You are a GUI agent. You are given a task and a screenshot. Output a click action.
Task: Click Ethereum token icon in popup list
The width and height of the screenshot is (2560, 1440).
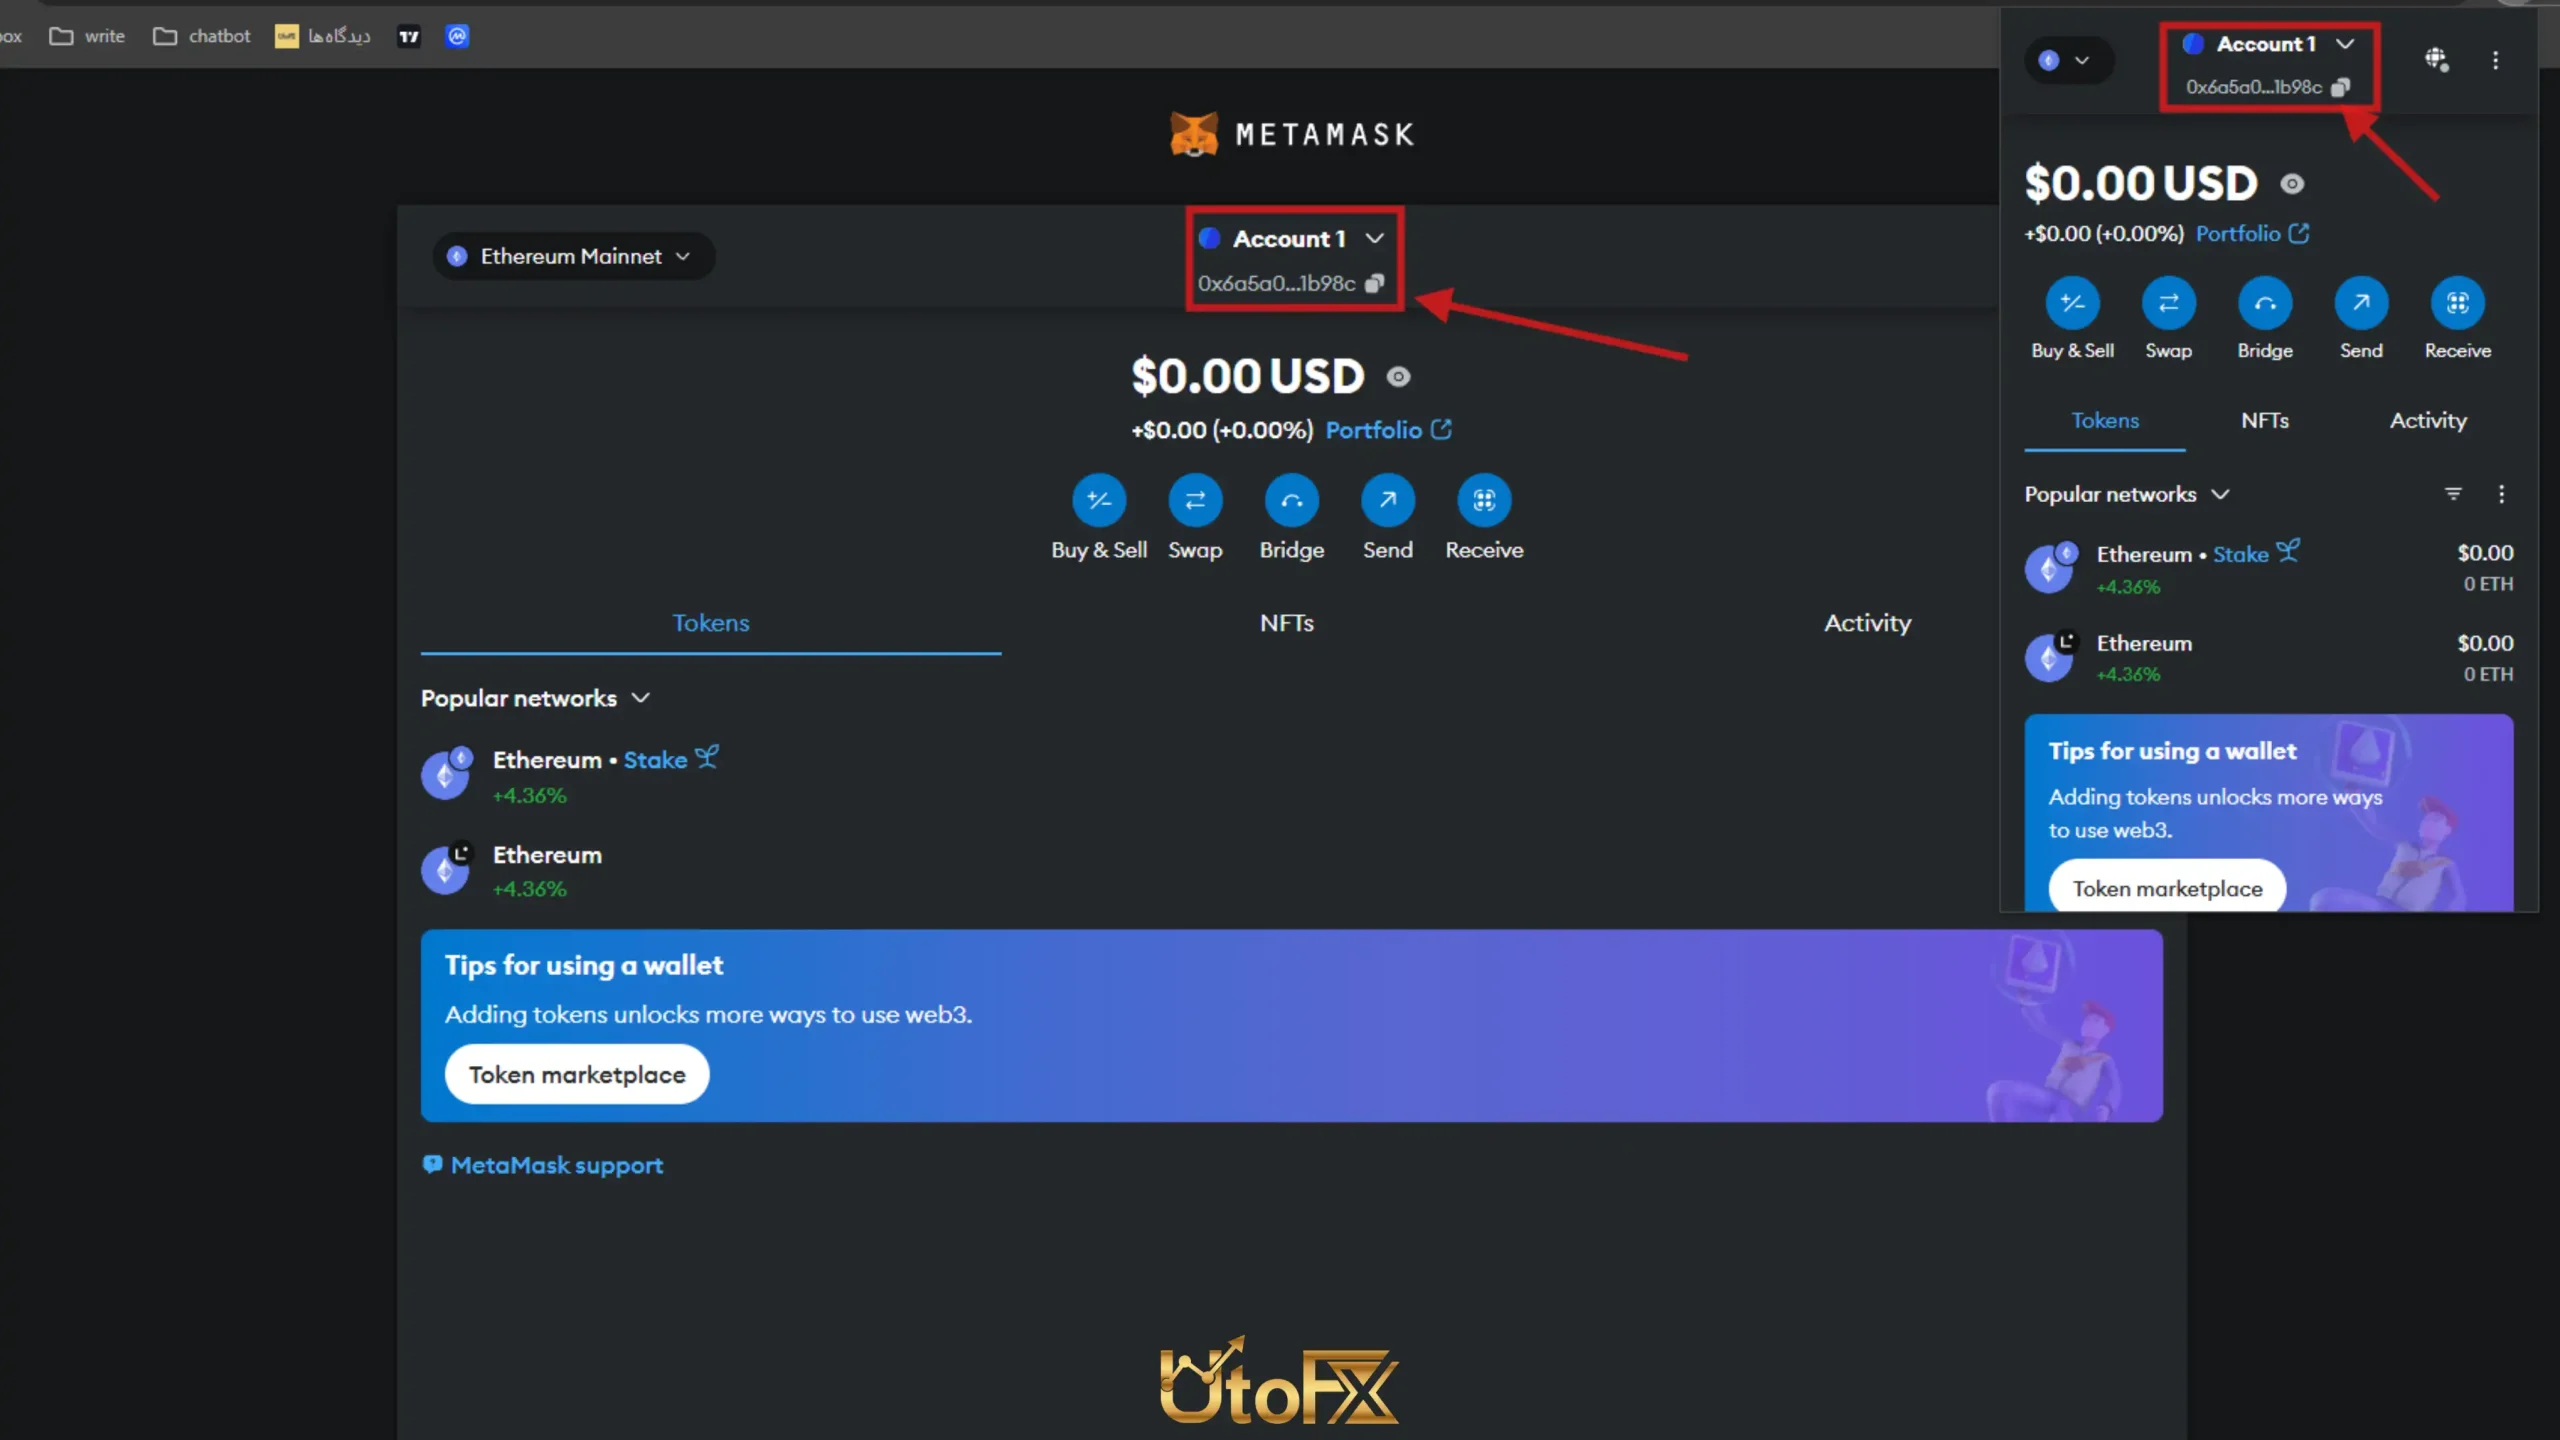tap(2051, 657)
